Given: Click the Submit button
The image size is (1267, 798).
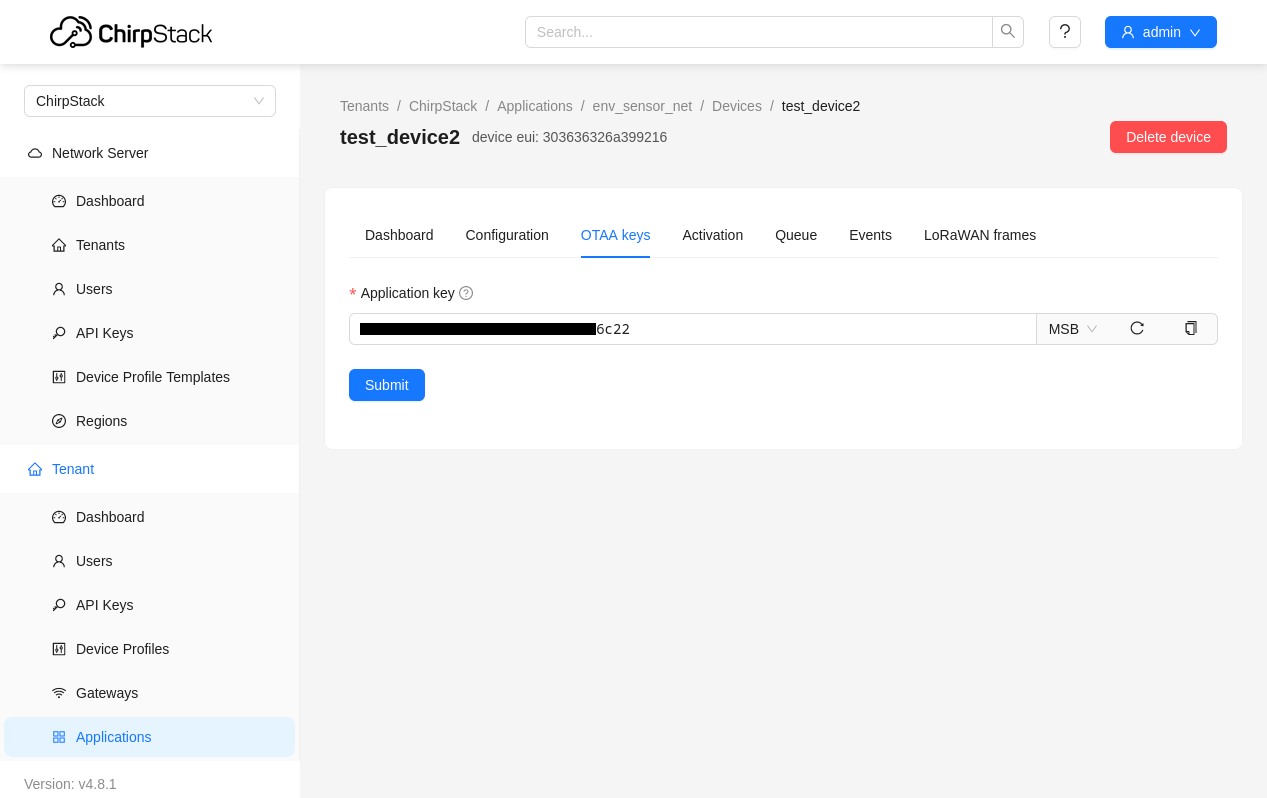Looking at the screenshot, I should (387, 385).
